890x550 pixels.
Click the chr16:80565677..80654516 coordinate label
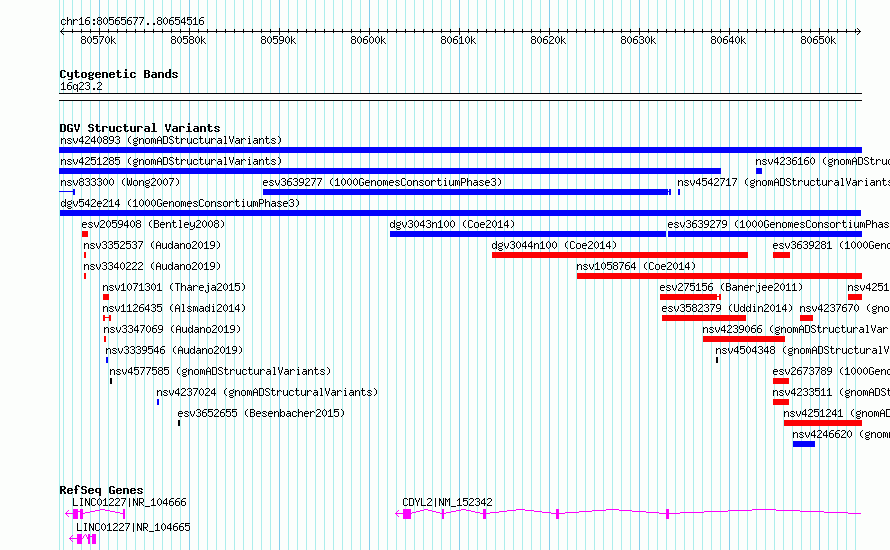coord(132,22)
